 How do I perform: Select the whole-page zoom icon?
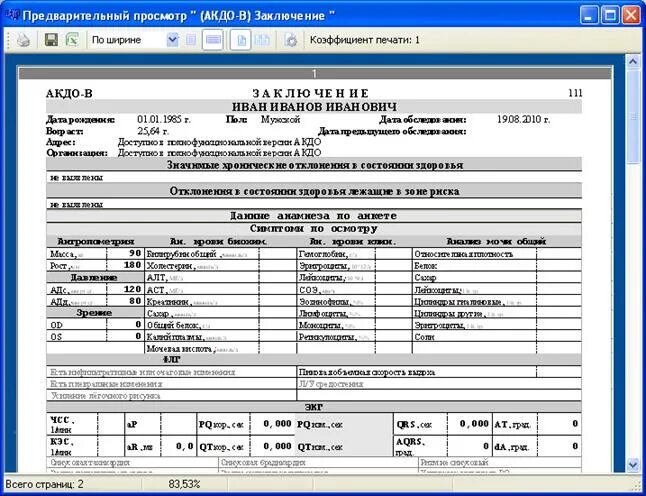(191, 40)
